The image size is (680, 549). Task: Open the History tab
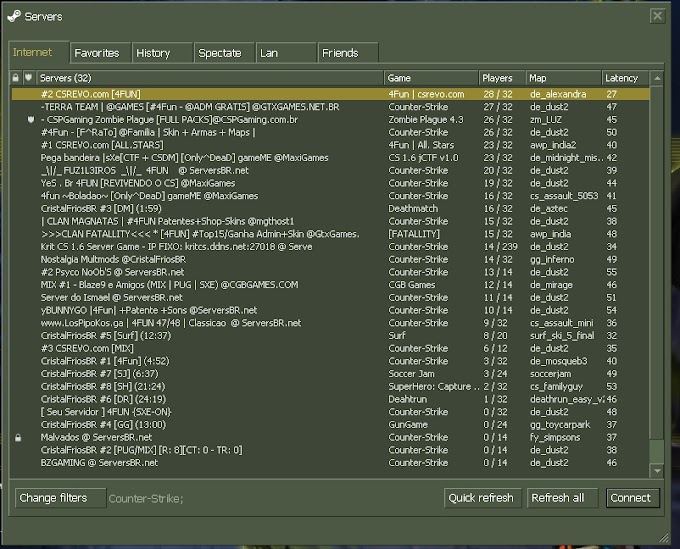tap(162, 53)
